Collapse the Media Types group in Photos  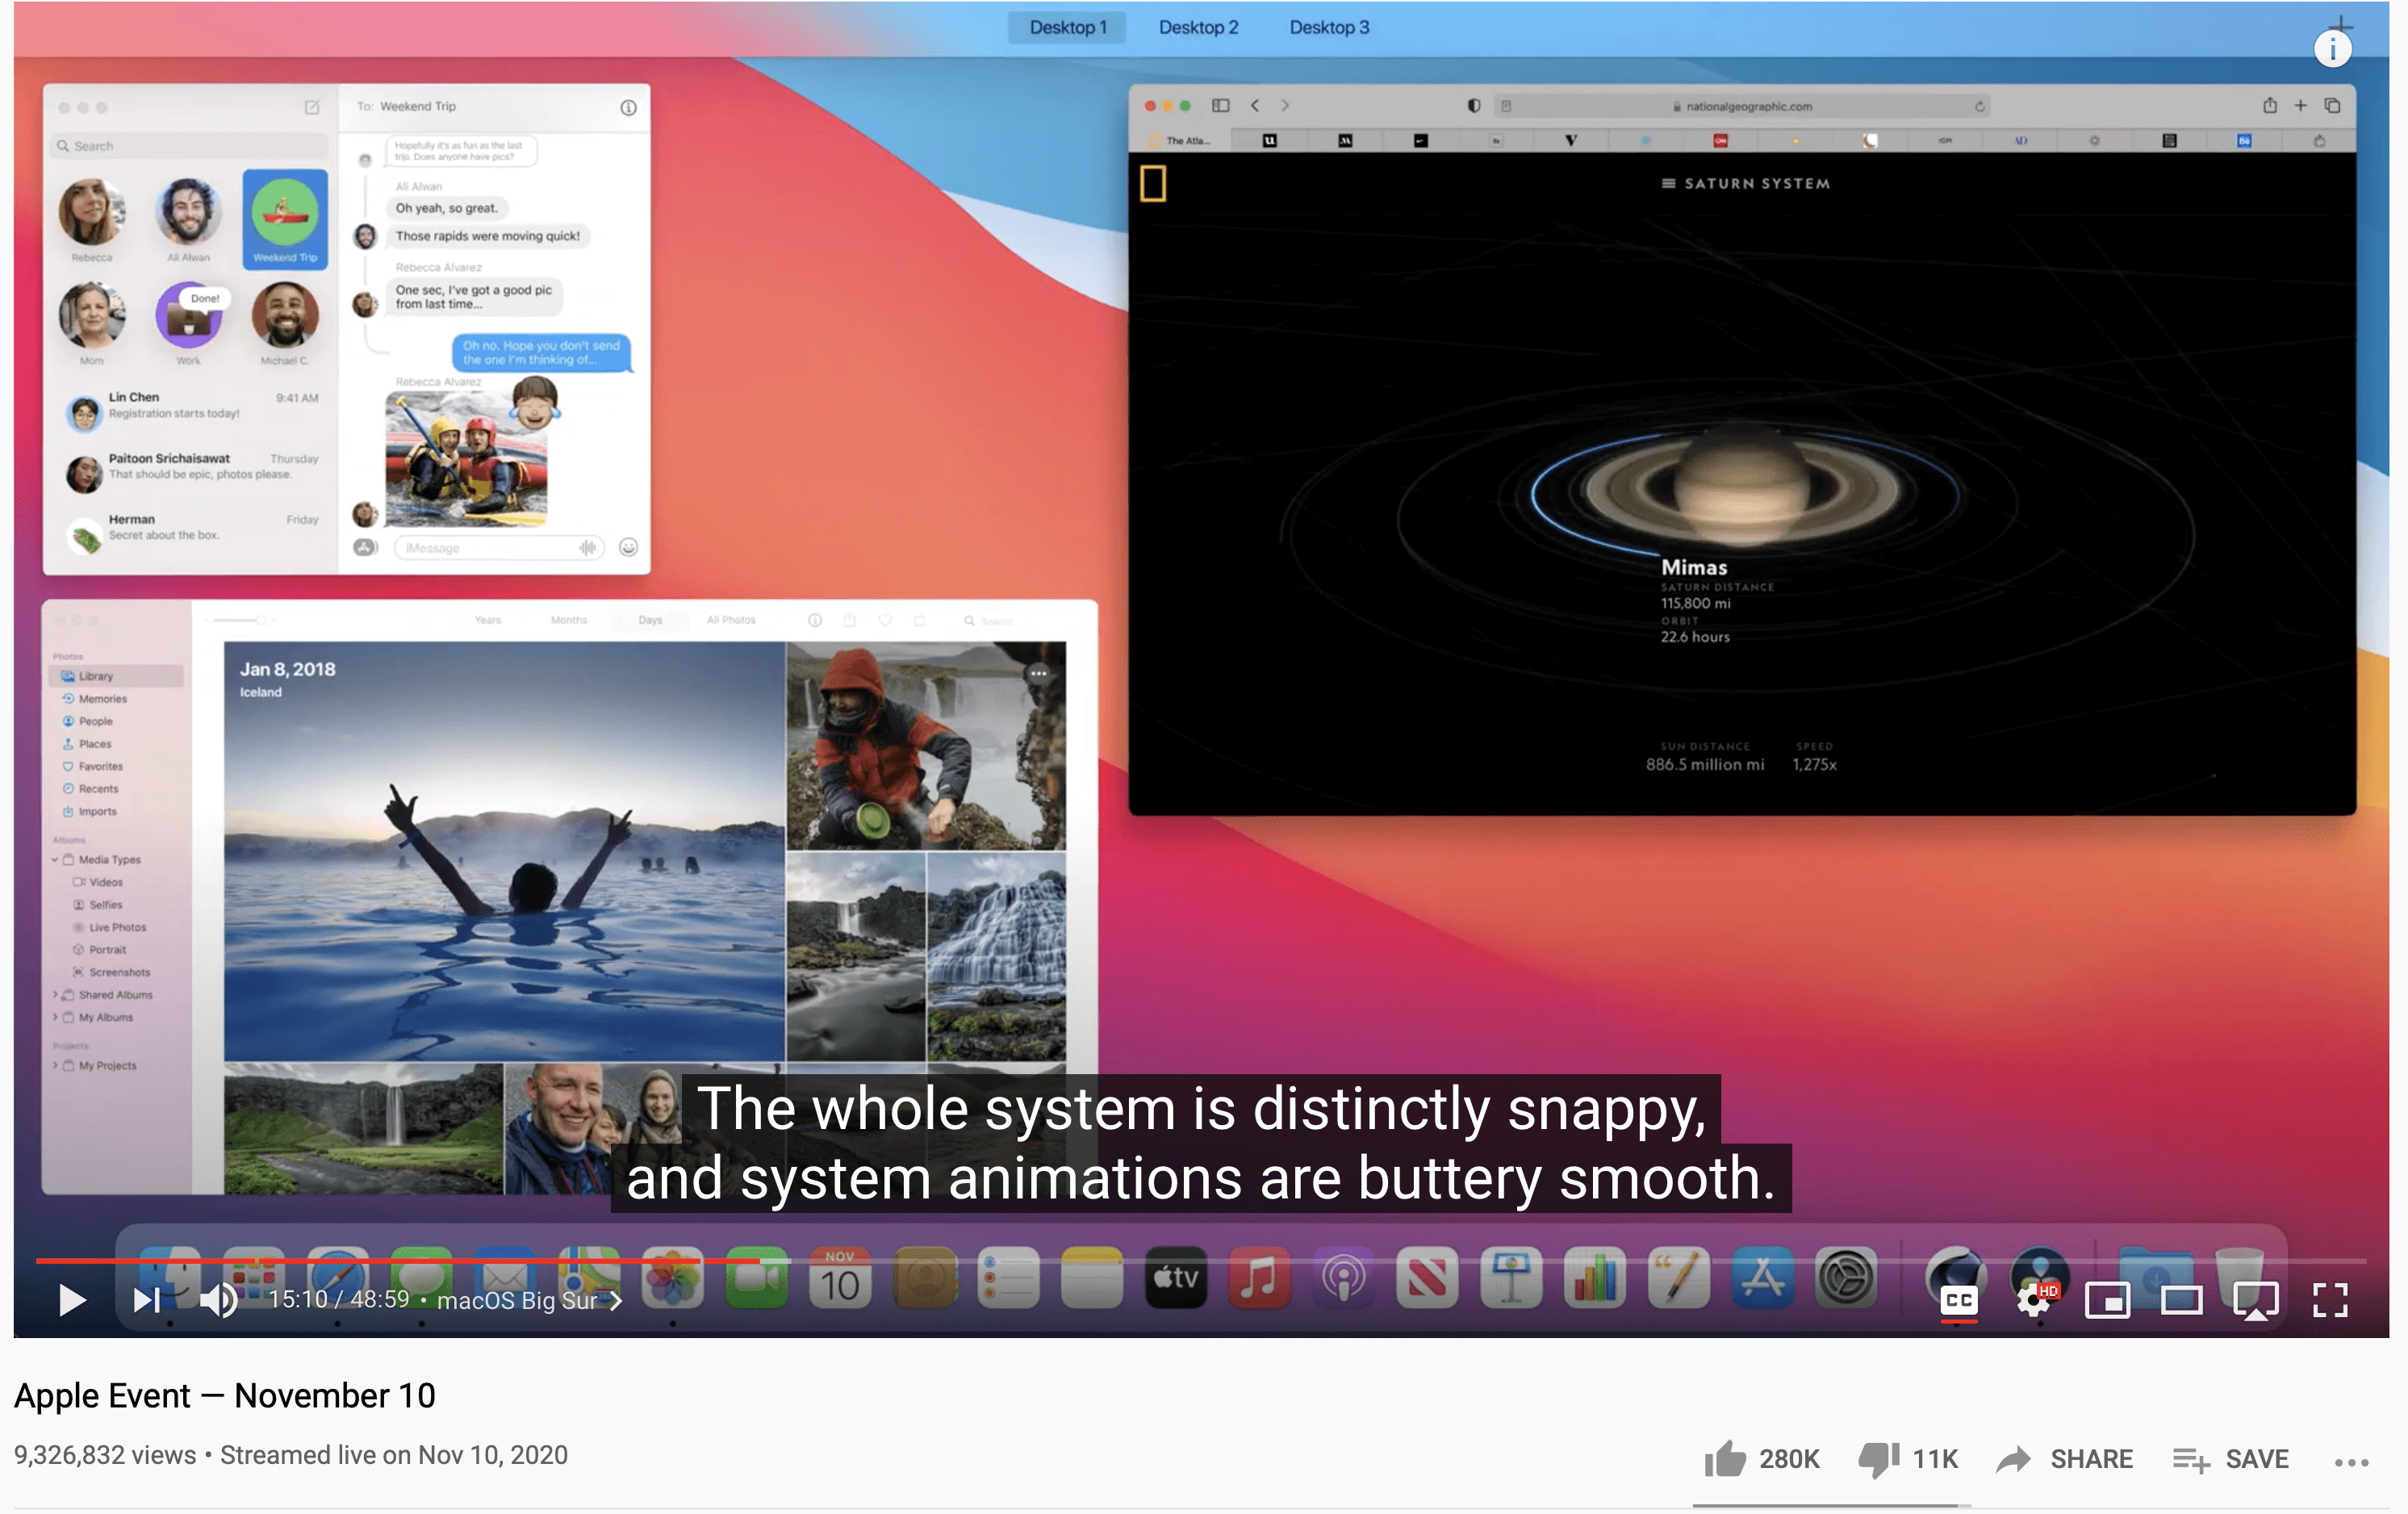[55, 860]
